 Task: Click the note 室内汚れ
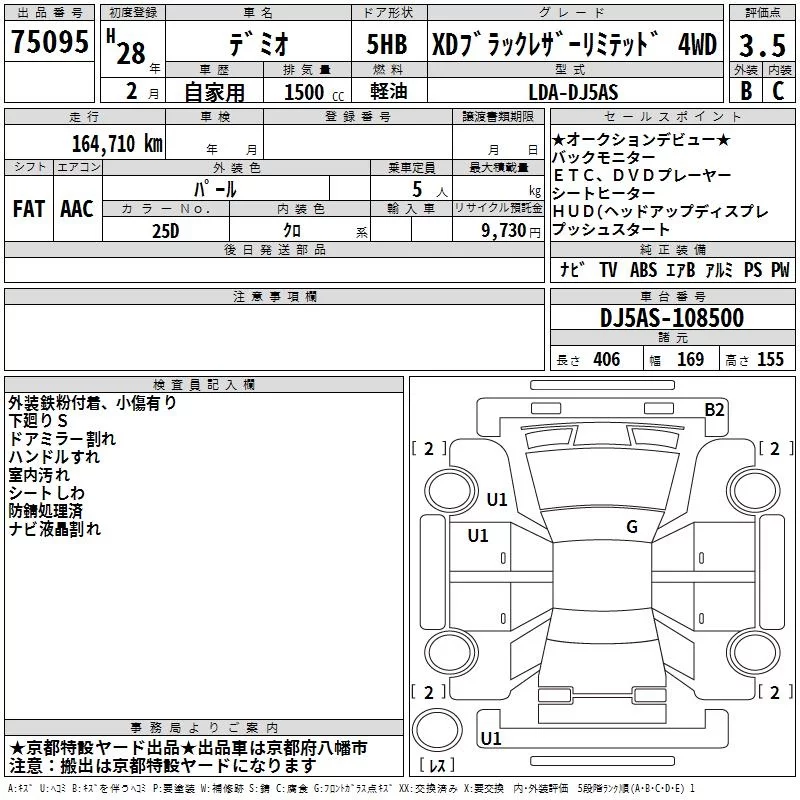click(x=39, y=475)
